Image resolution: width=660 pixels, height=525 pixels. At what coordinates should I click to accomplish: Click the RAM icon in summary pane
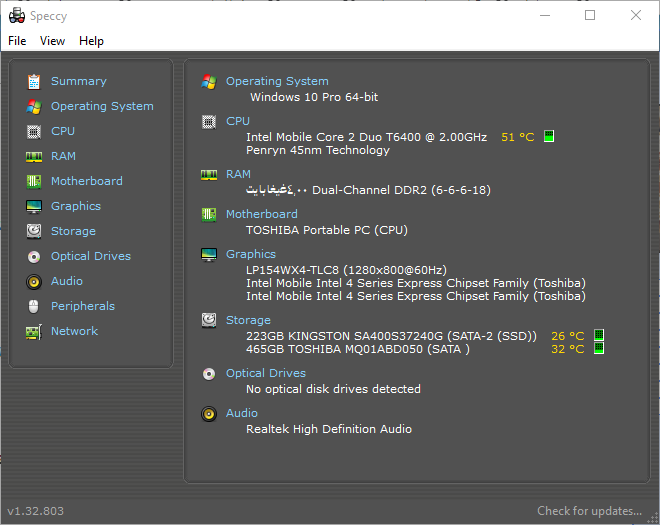209,175
